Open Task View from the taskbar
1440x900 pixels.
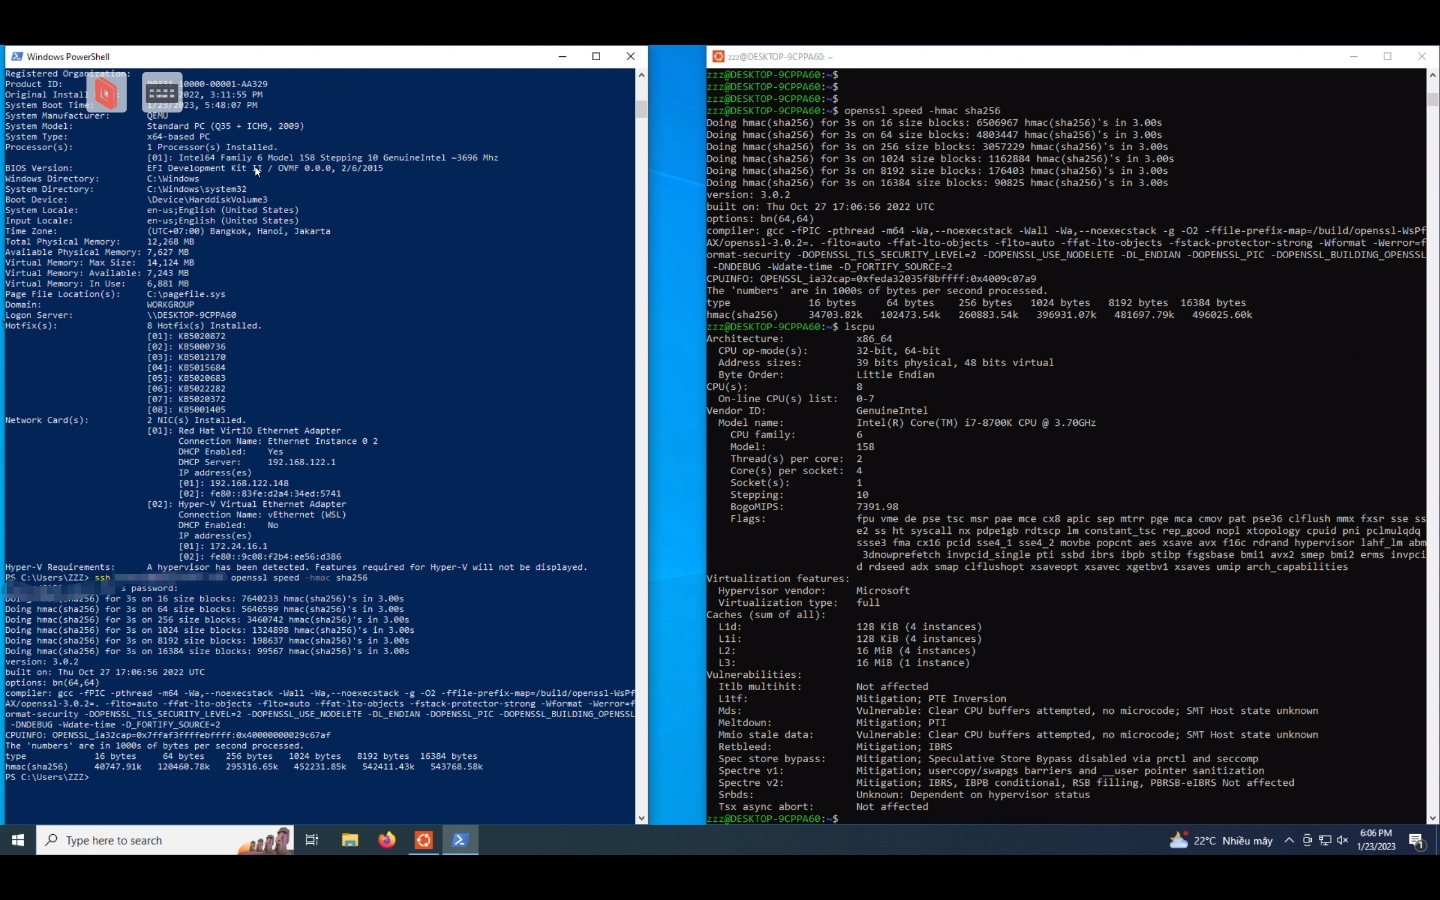click(x=312, y=840)
